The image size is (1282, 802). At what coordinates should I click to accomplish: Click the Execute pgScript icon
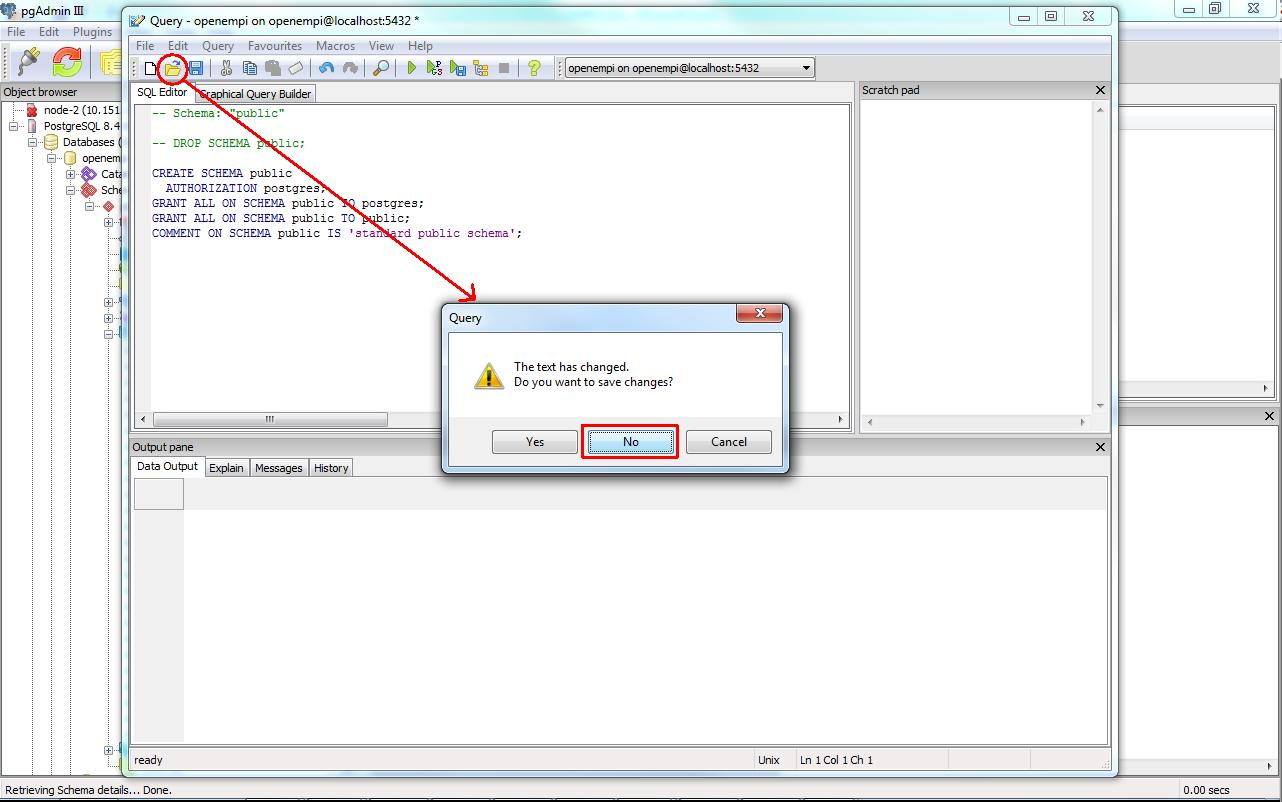point(434,68)
